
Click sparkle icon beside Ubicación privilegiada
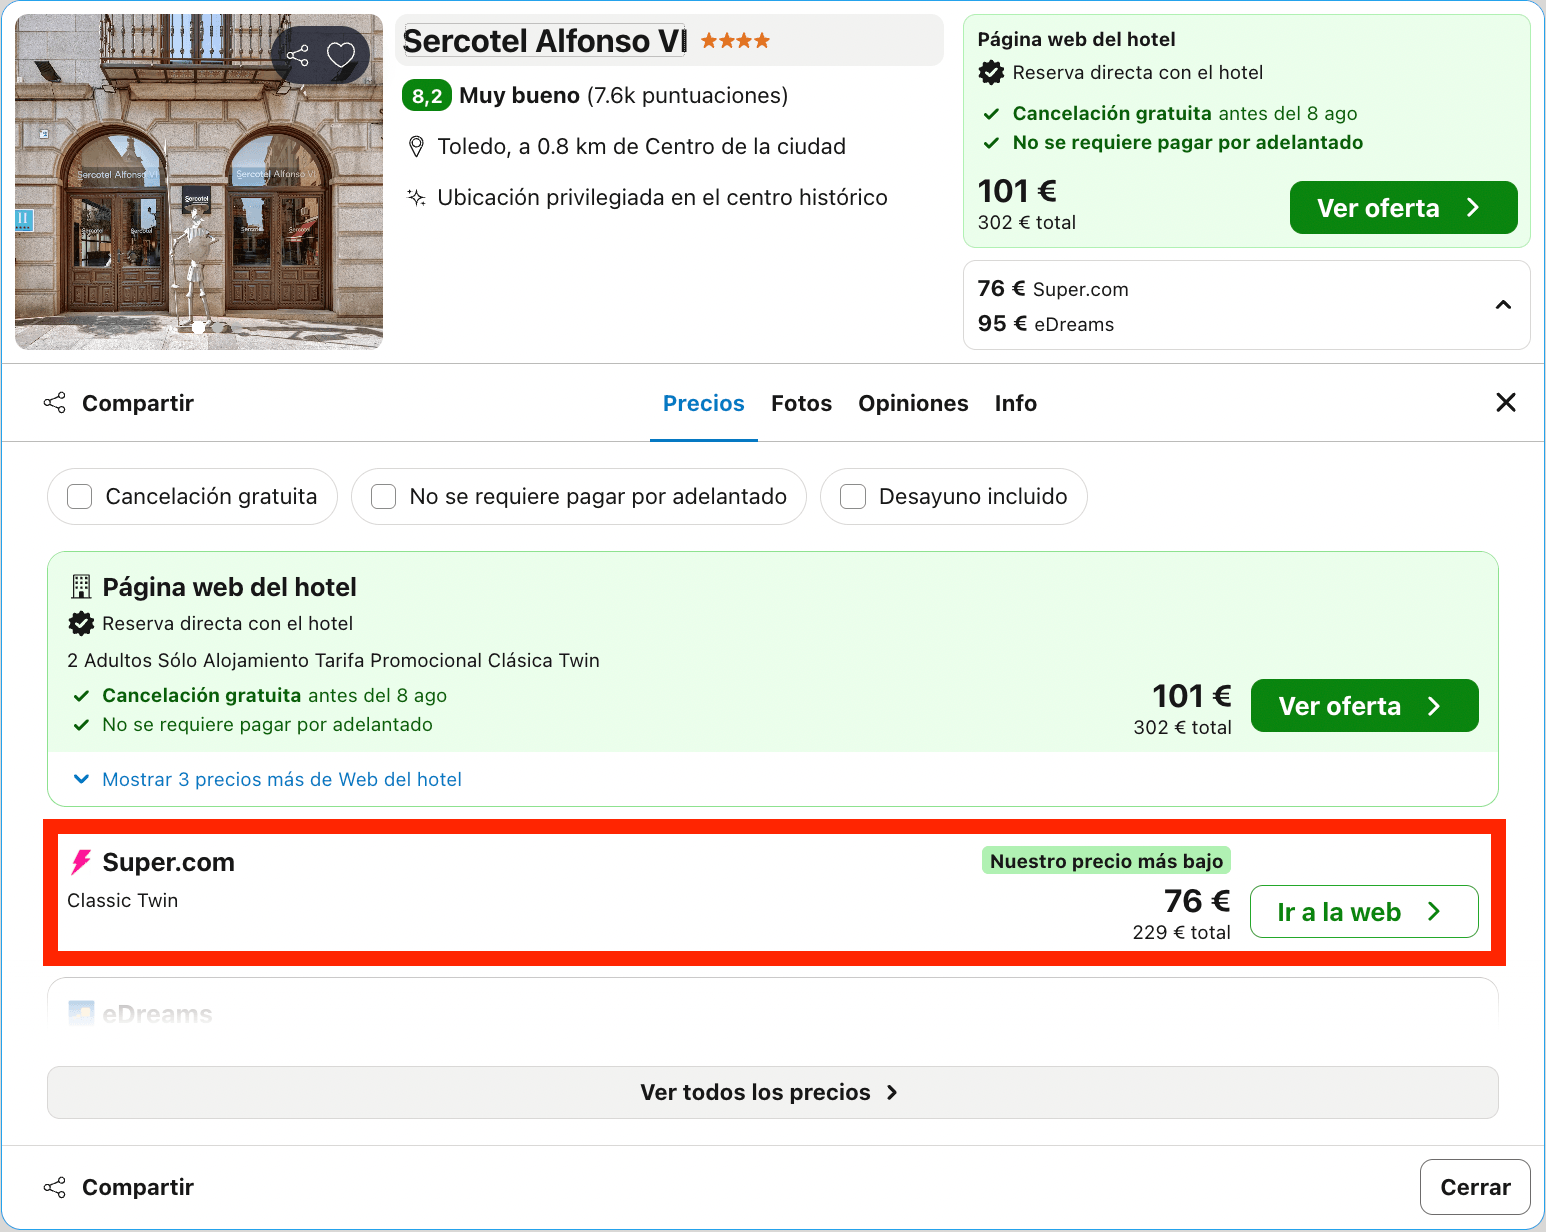[417, 197]
